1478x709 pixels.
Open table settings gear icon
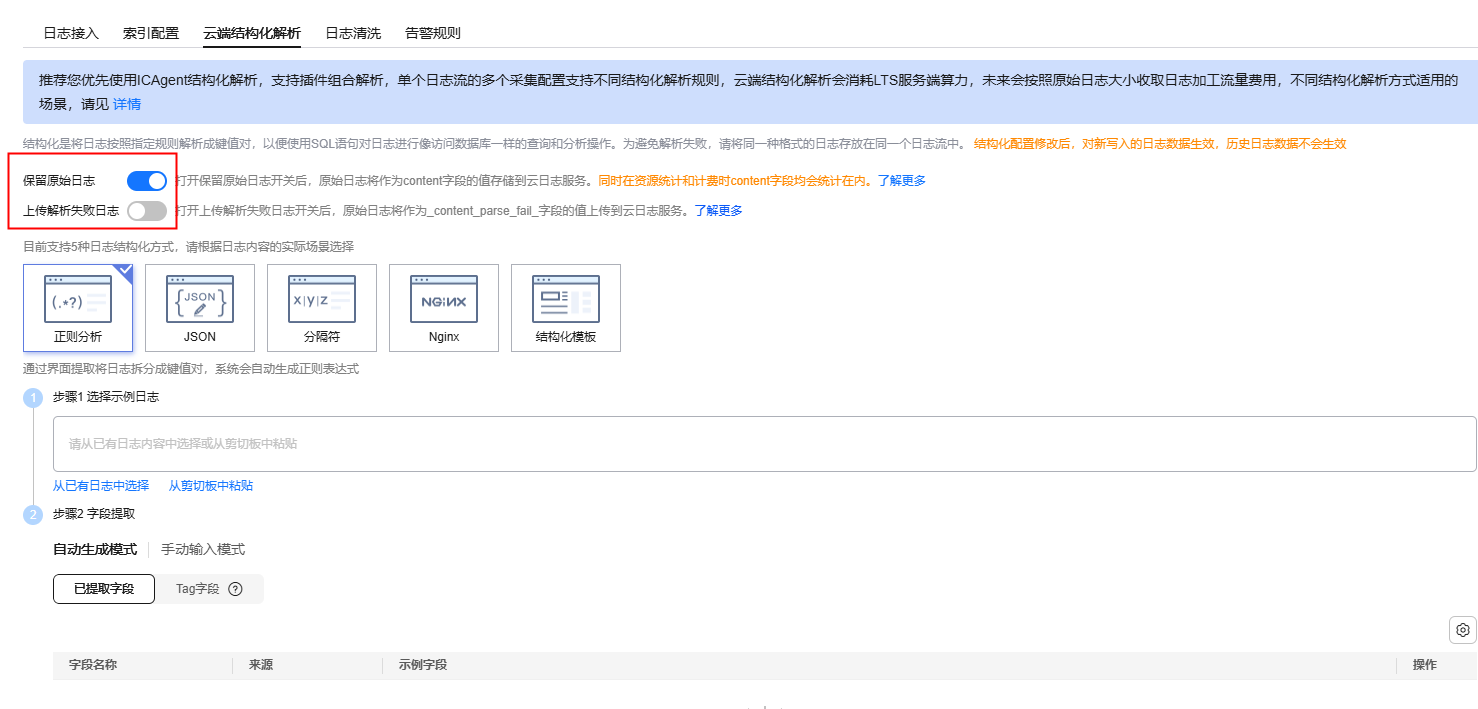tap(1463, 630)
